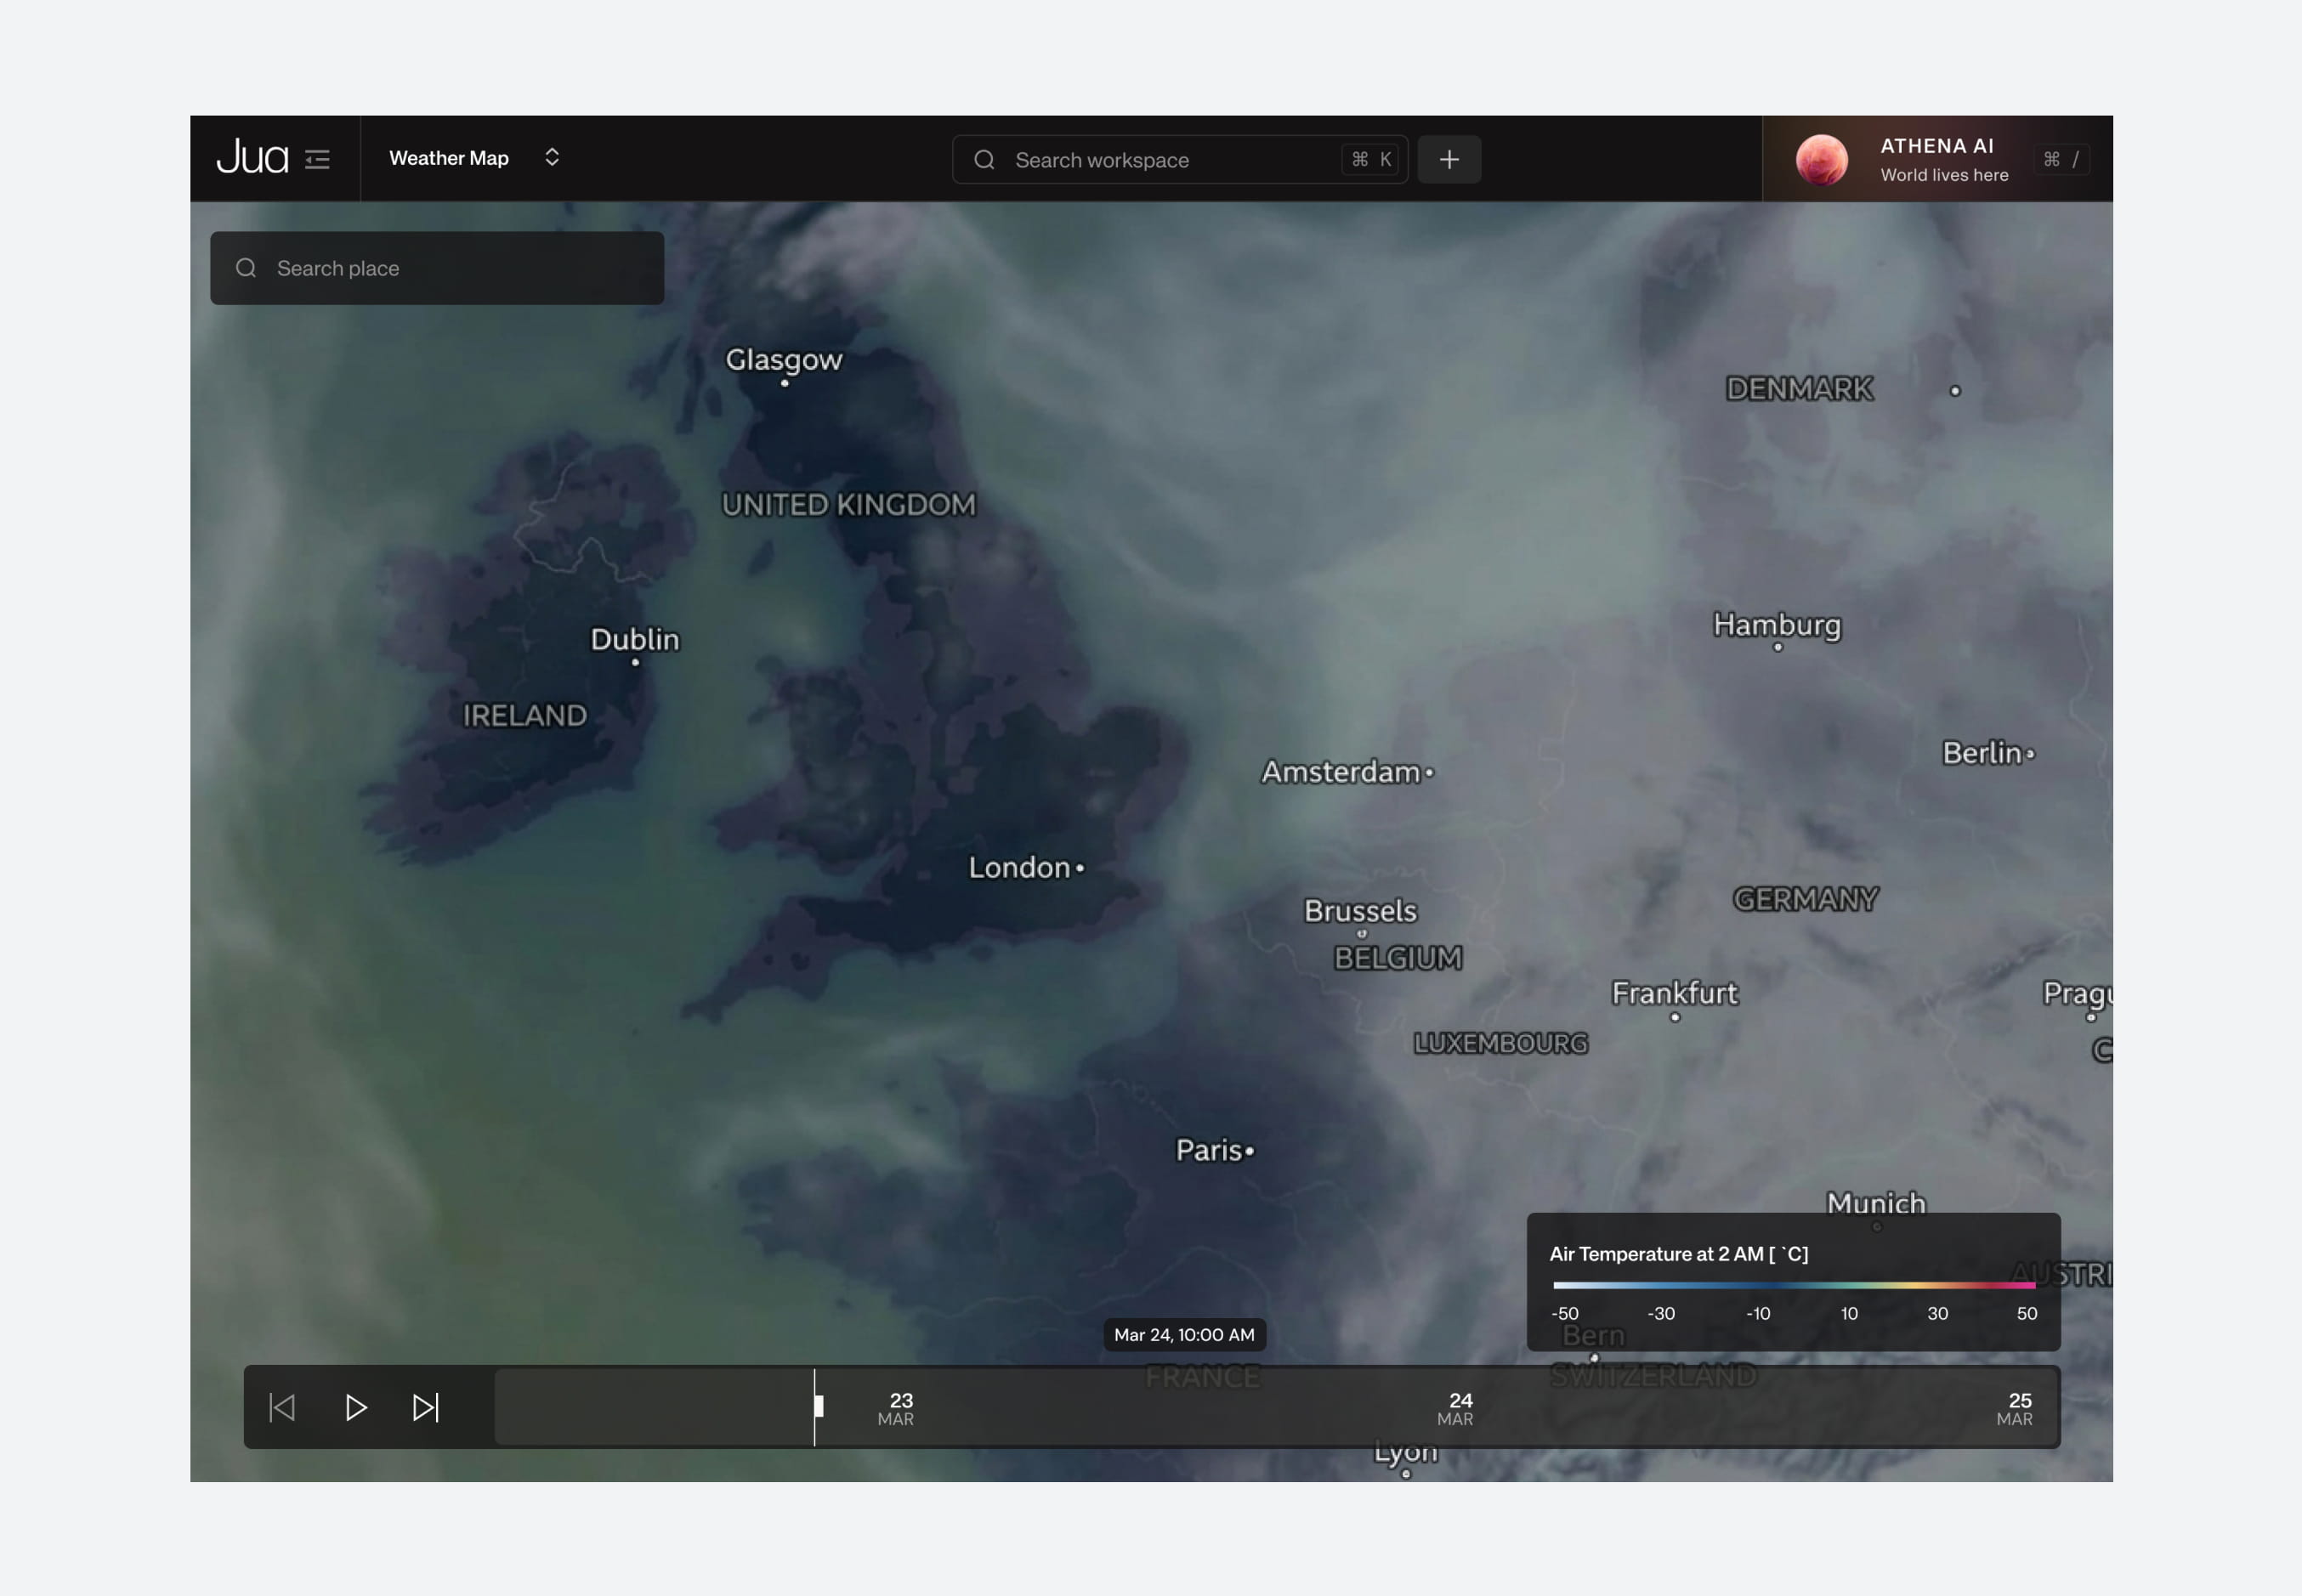
Task: Click the BELGIUM country label
Action: point(1398,958)
